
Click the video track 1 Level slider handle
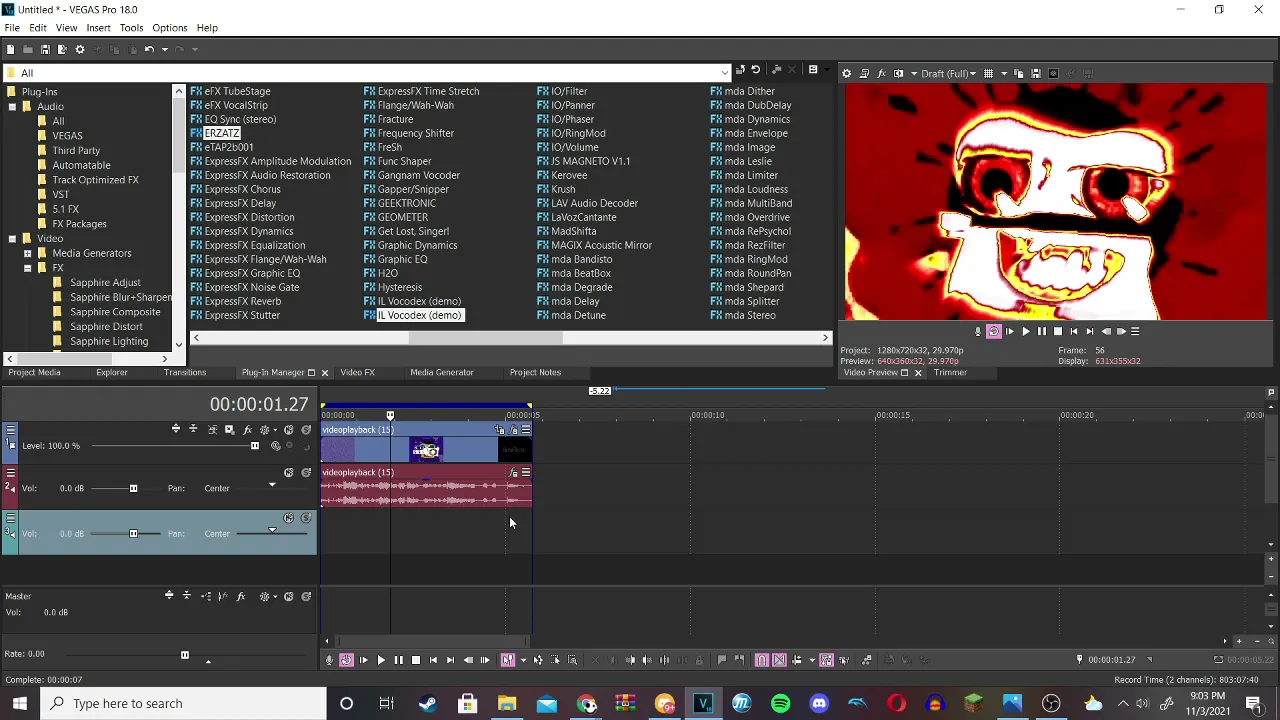pos(254,446)
